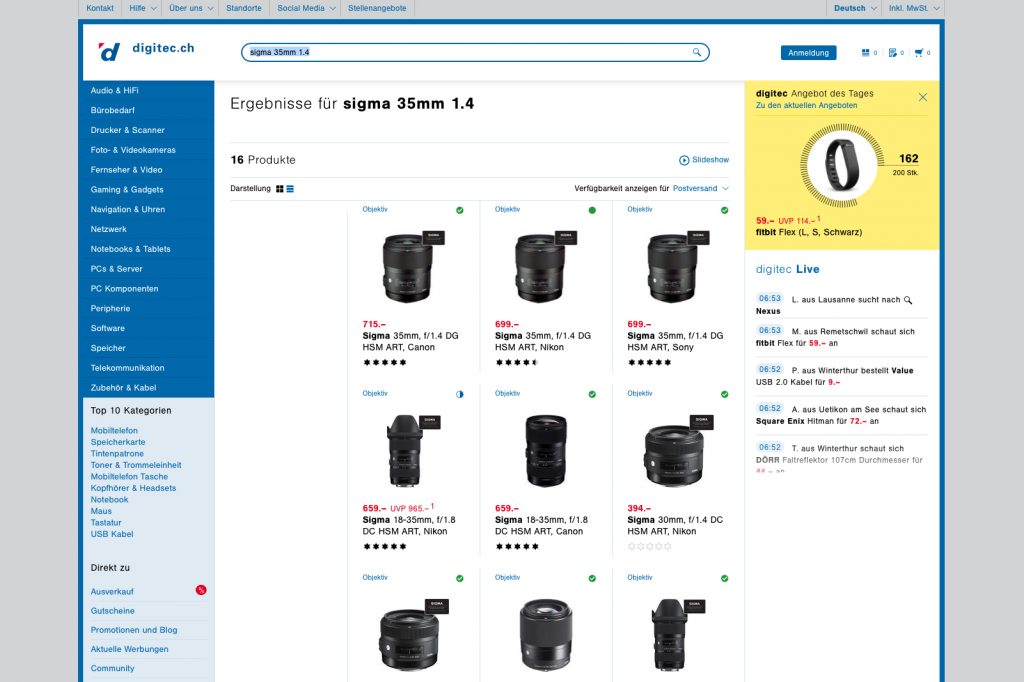Open the Inkl. MwSt. dropdown
Viewport: 1024px width, 682px height.
click(x=914, y=8)
